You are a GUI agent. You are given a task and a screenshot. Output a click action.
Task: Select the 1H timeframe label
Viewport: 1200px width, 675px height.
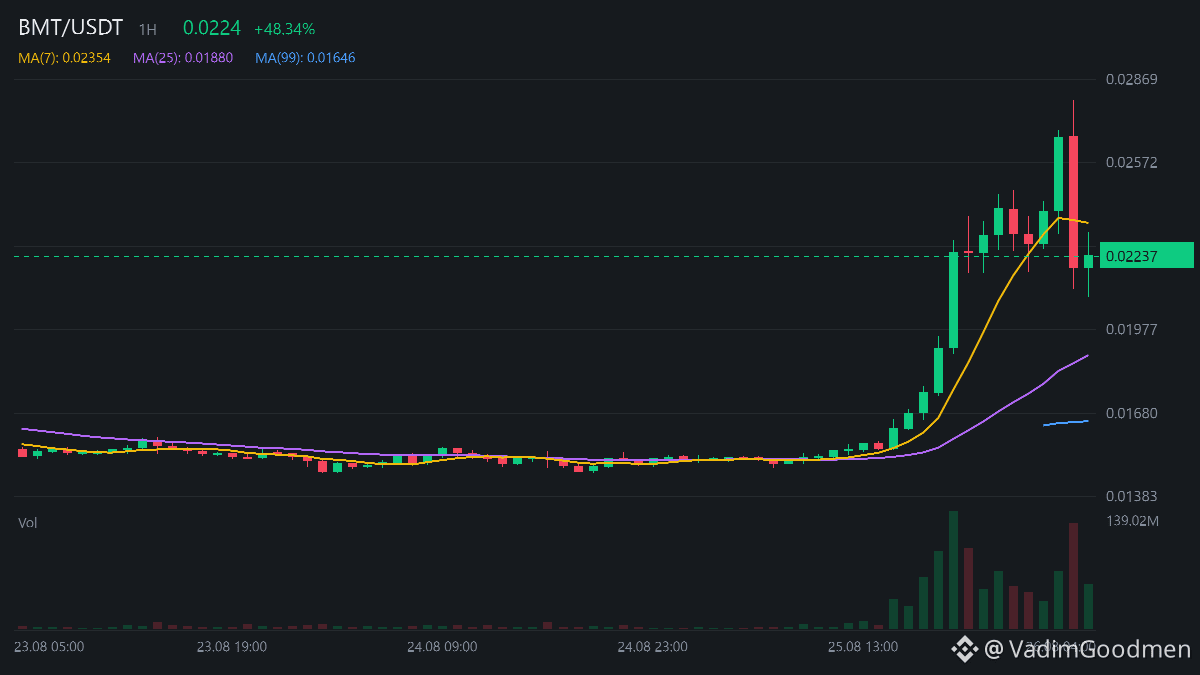click(147, 29)
